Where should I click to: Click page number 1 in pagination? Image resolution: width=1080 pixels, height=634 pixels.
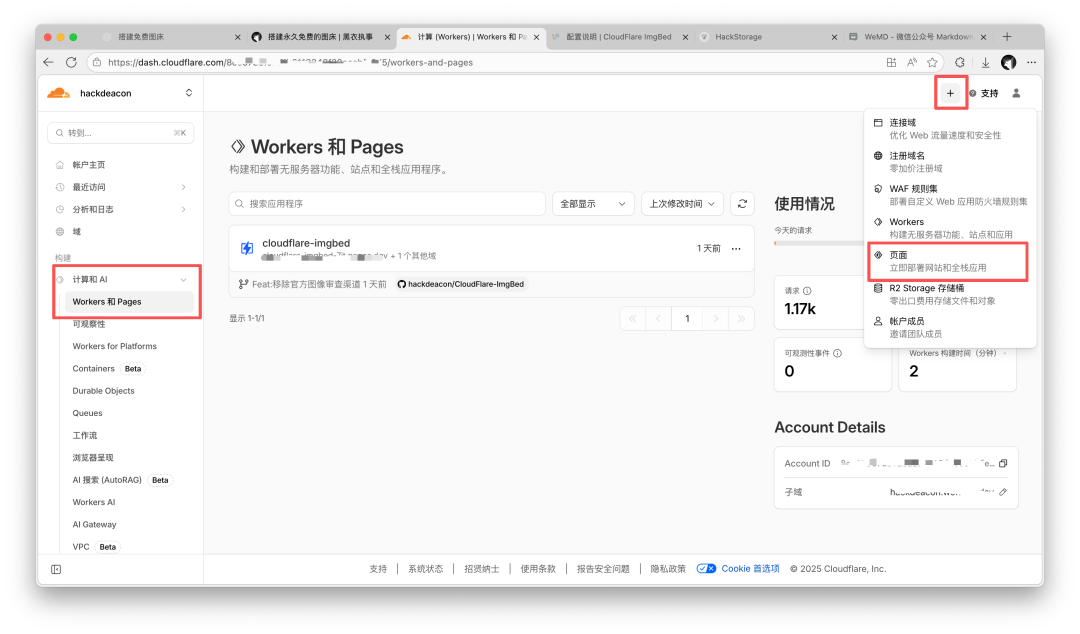pos(687,318)
